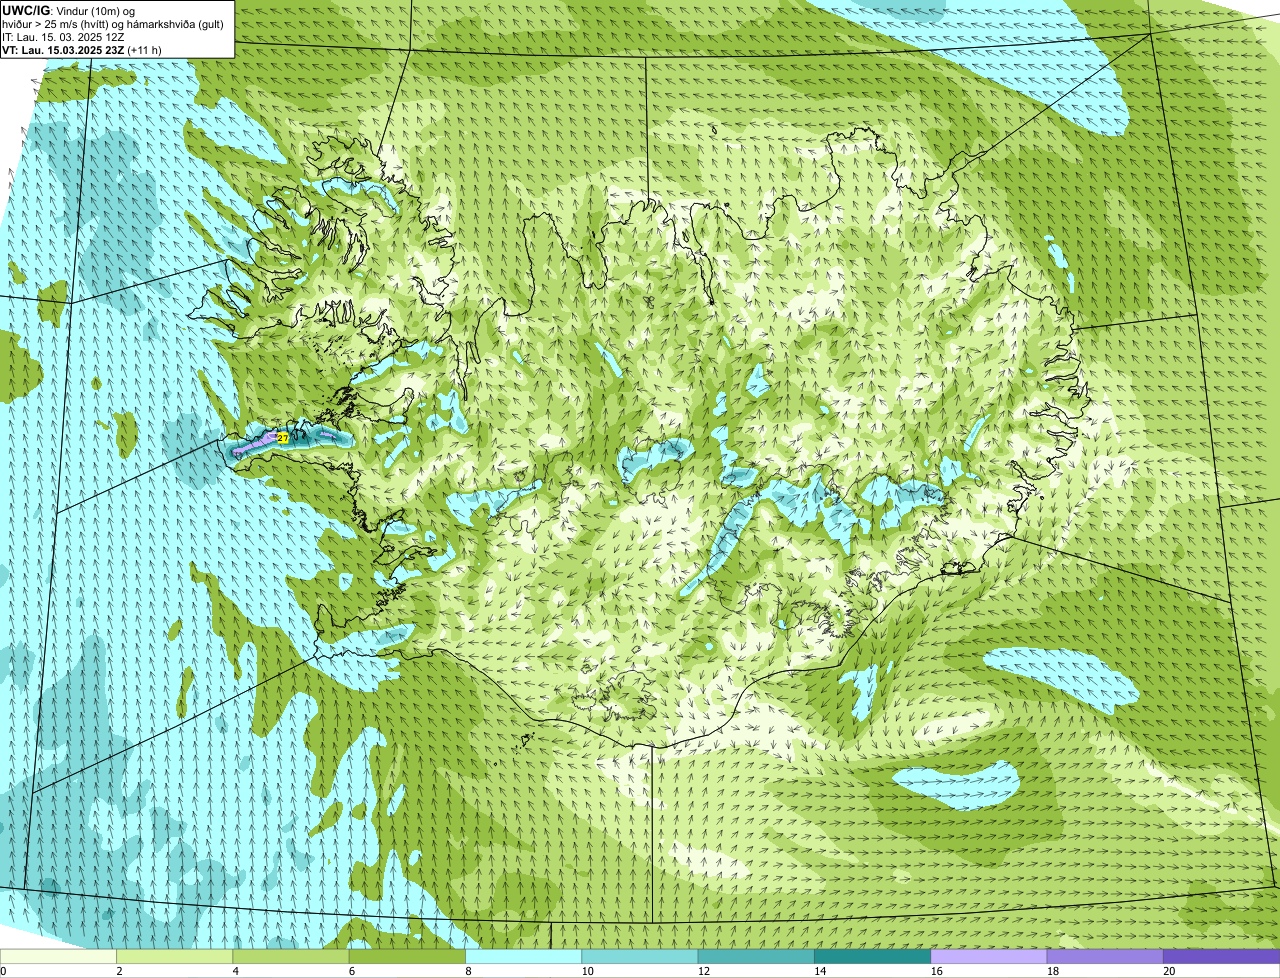
Task: Click the '16' tick label on color scale
Action: [x=935, y=971]
